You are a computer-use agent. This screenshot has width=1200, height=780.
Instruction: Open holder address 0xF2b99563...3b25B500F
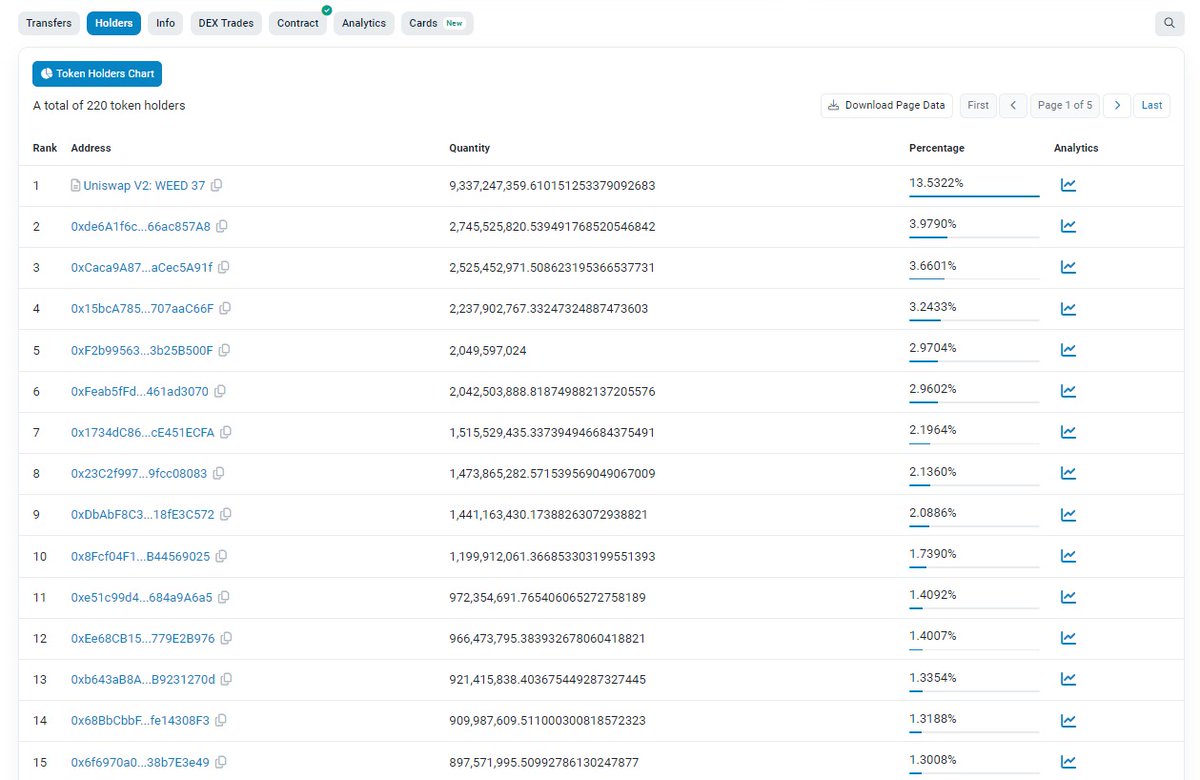(142, 350)
